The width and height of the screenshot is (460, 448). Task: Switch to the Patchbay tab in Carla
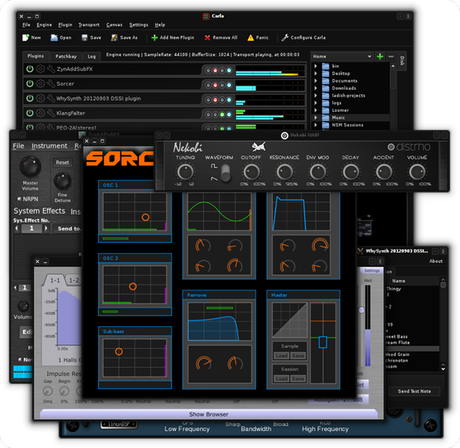66,56
